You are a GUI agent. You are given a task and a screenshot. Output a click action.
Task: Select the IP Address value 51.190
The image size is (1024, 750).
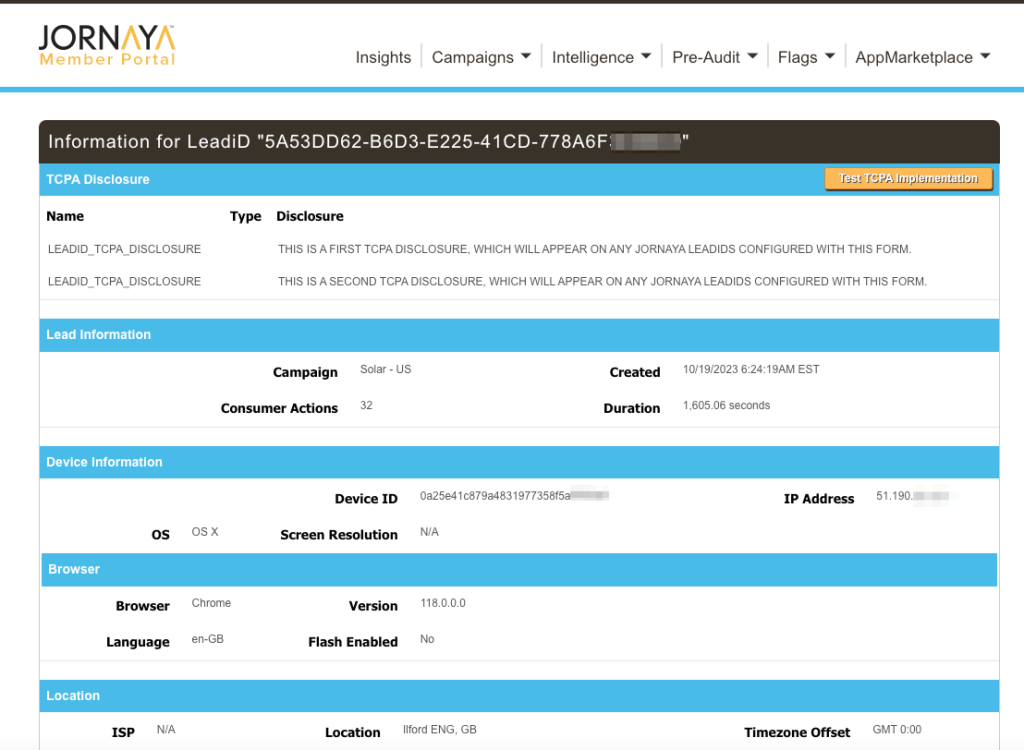coord(912,496)
